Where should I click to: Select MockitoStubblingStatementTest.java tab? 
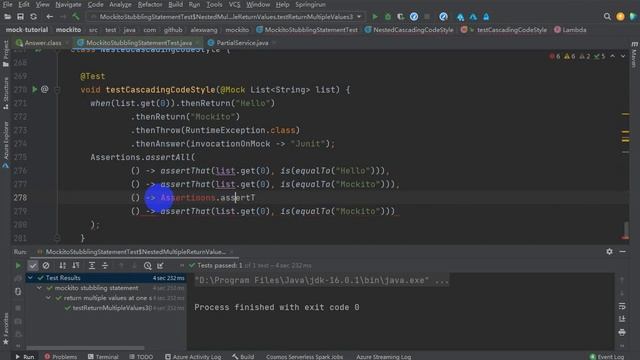click(x=139, y=42)
